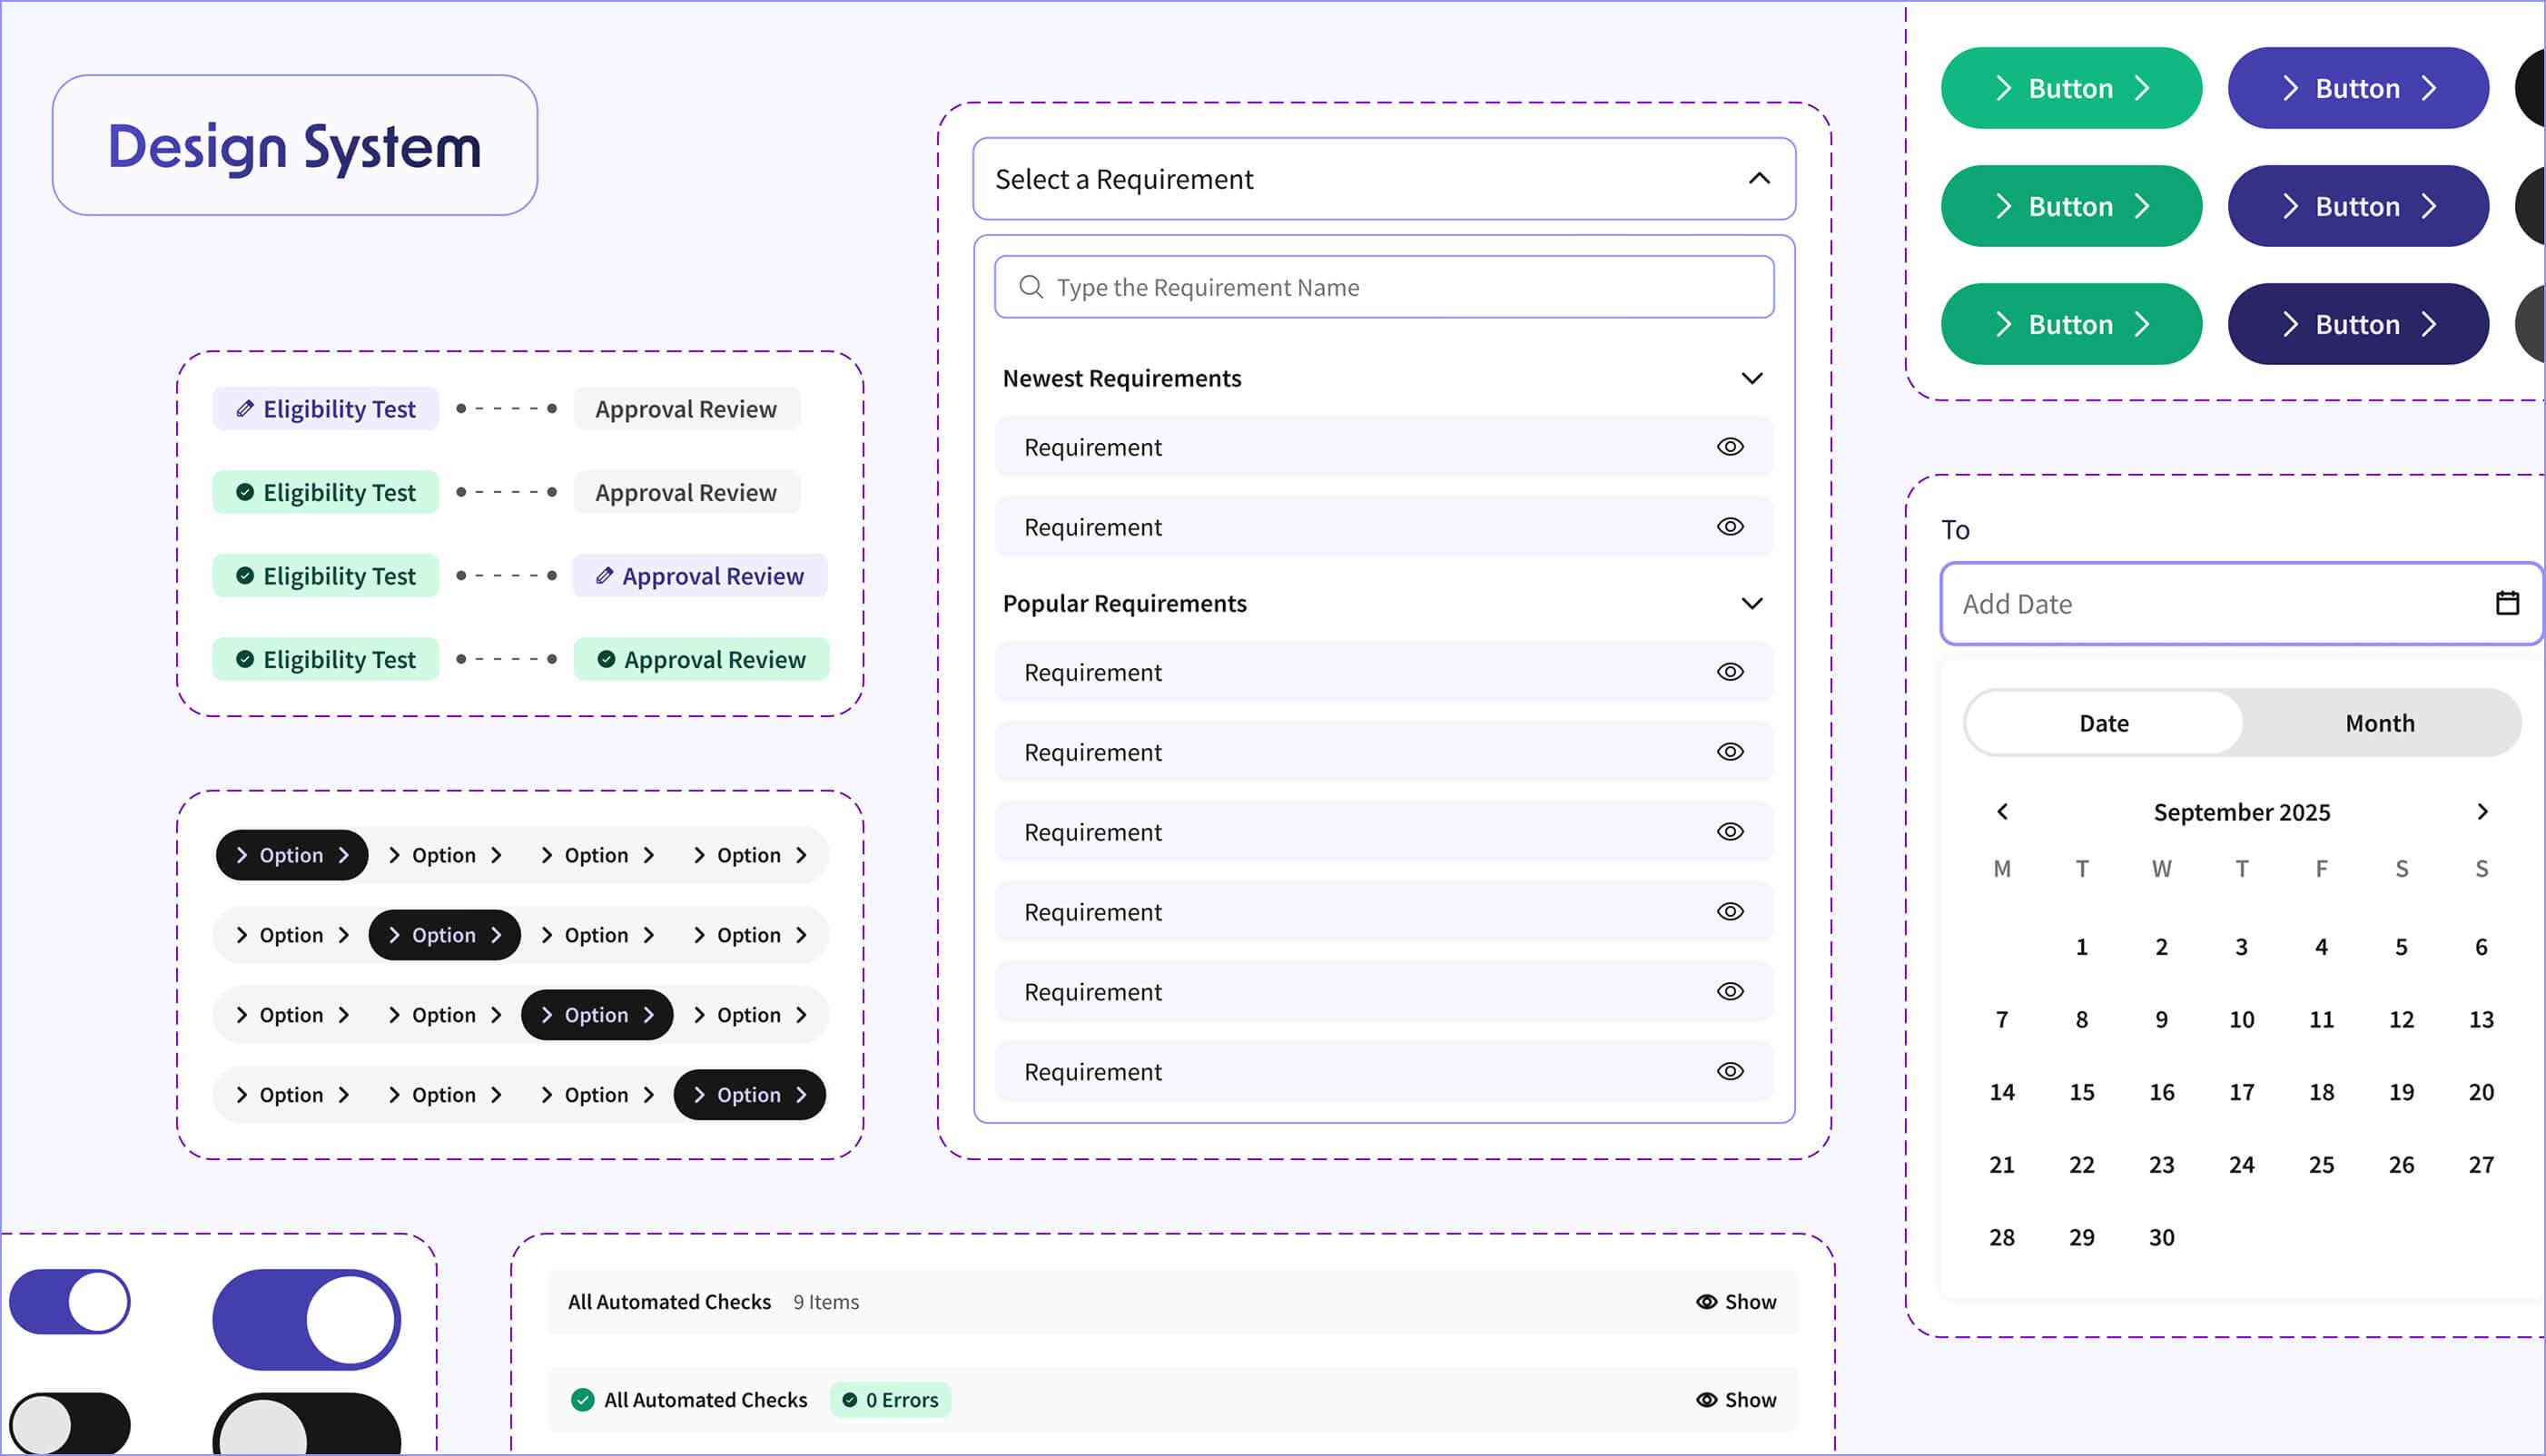Select the dark Option pill in the first row
Viewport: 2546px width, 1456px height.
point(291,855)
